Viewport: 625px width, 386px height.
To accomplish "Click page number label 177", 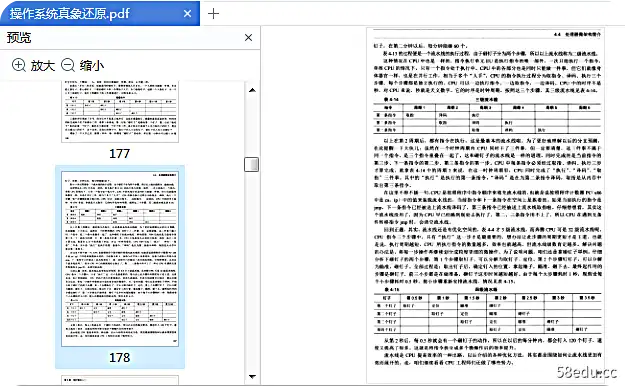I will [x=120, y=154].
